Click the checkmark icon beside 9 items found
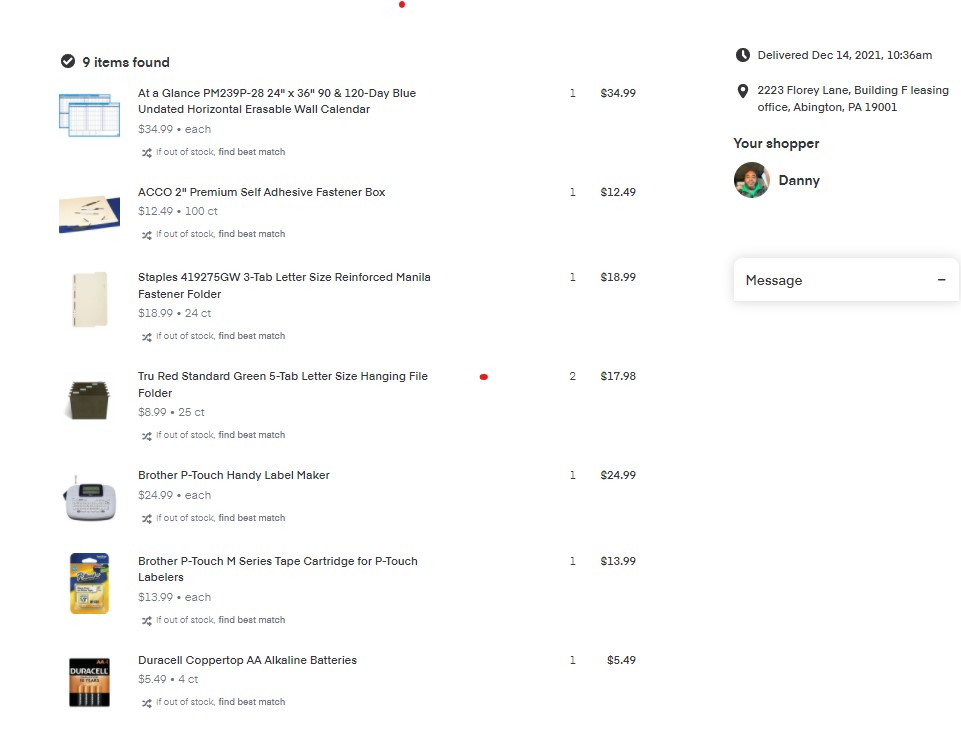961x729 pixels. pos(68,62)
